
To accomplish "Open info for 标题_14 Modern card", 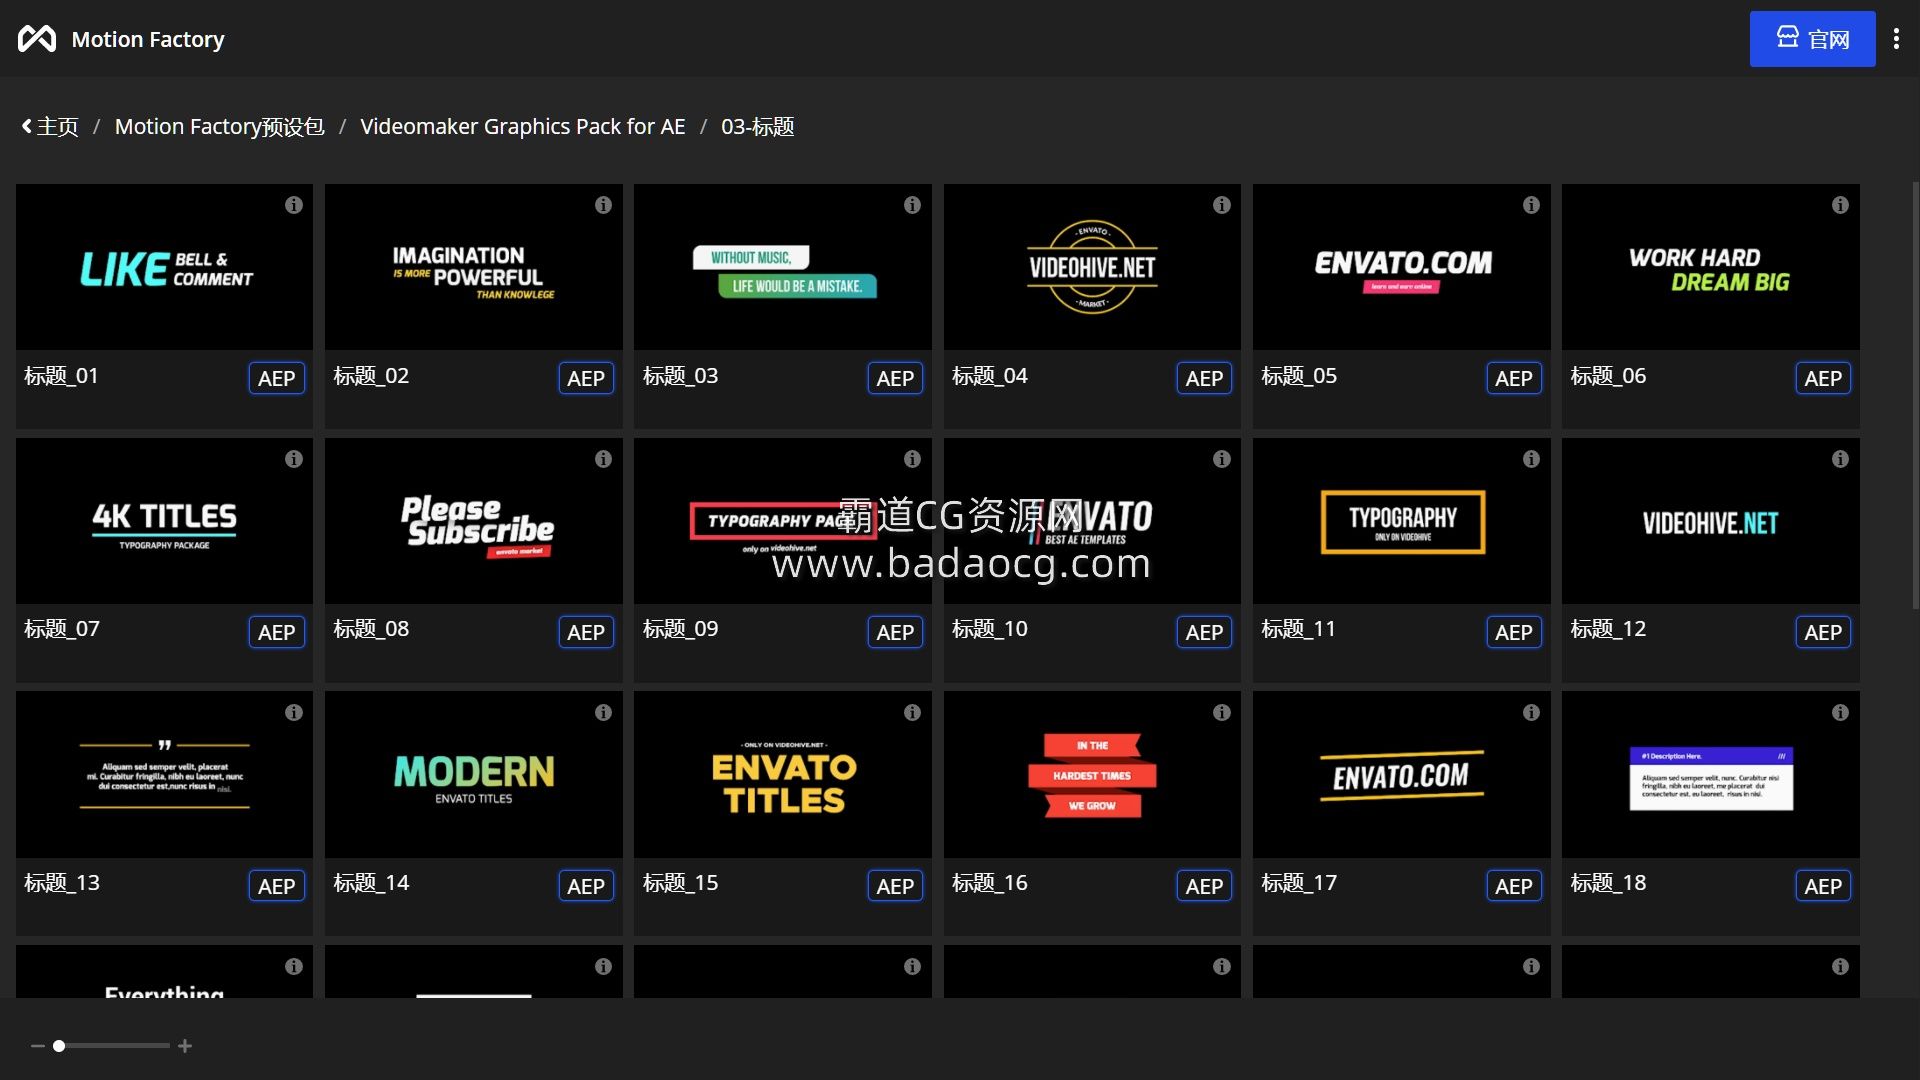I will pyautogui.click(x=603, y=713).
